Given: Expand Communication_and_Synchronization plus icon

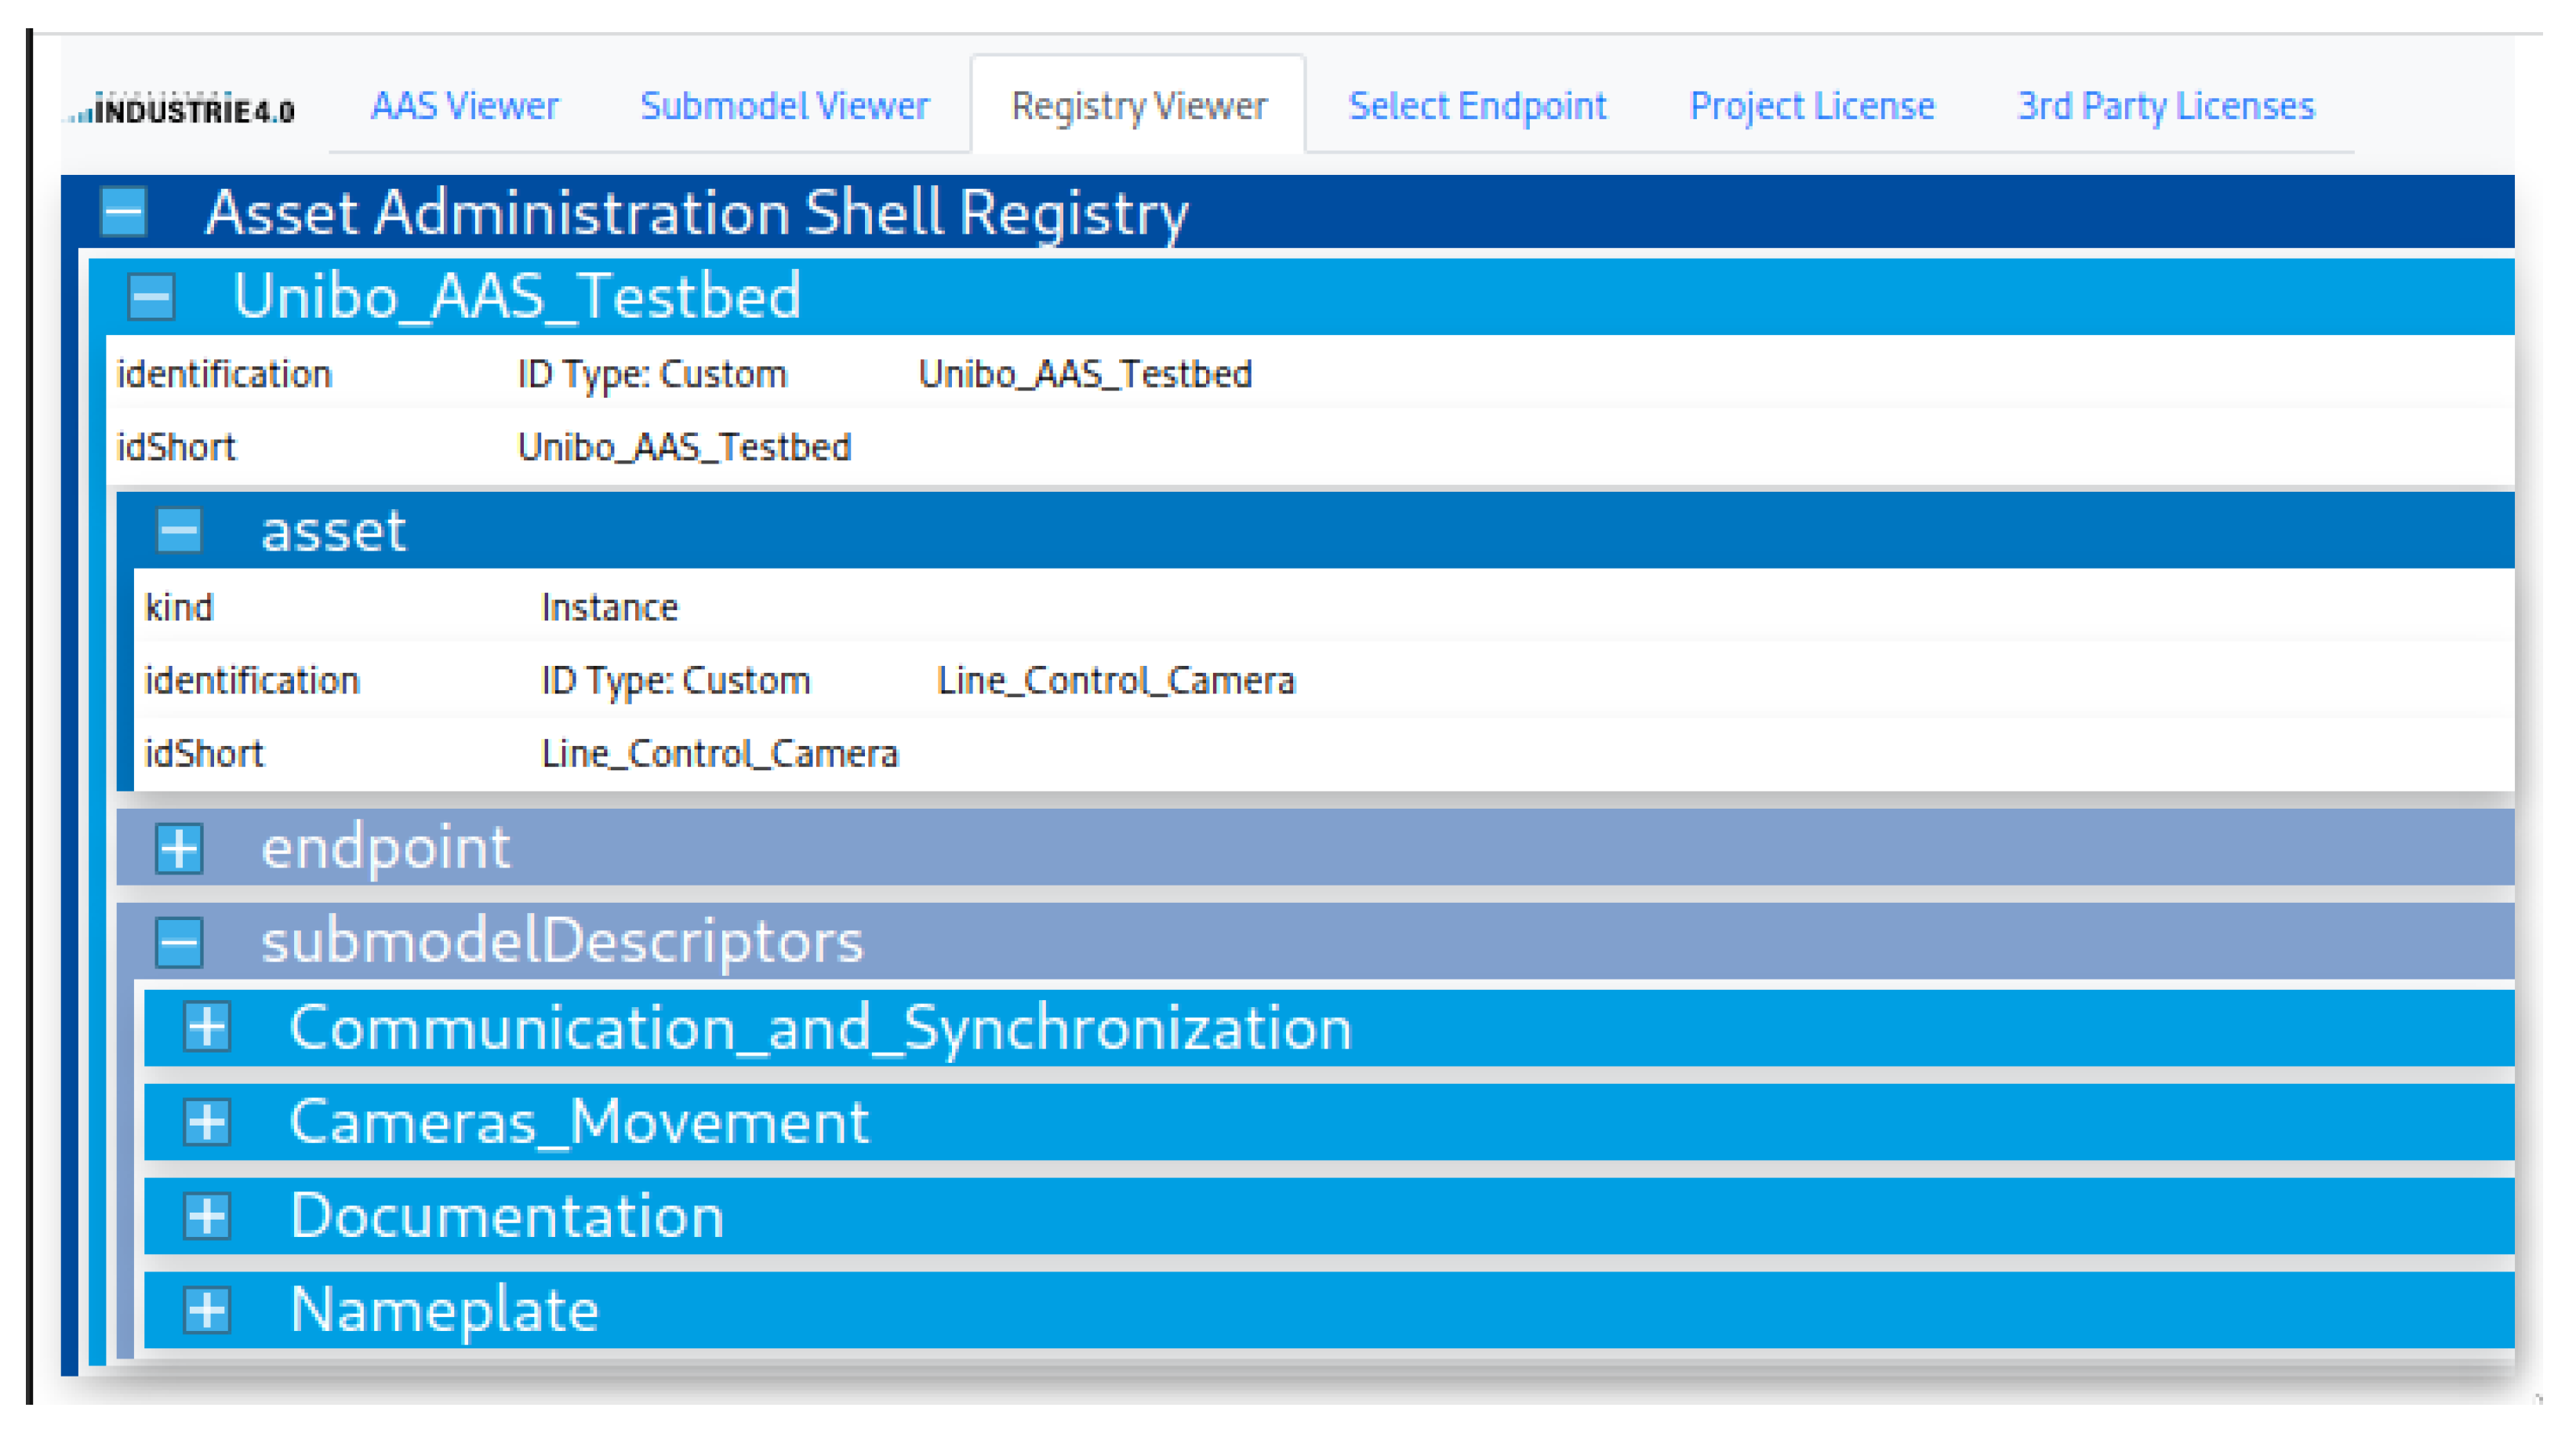Looking at the screenshot, I should pyautogui.click(x=208, y=1027).
